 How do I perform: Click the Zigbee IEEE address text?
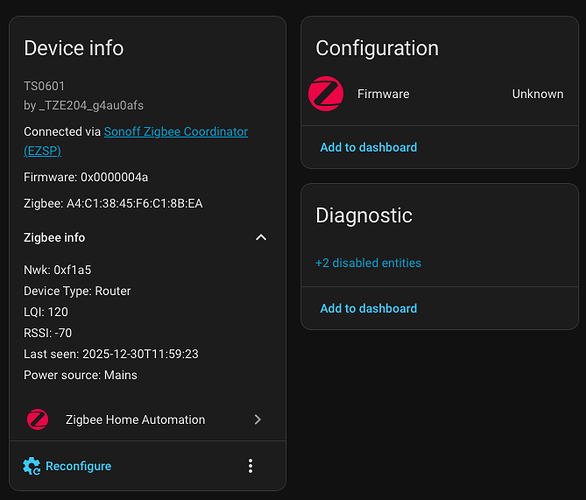(113, 203)
